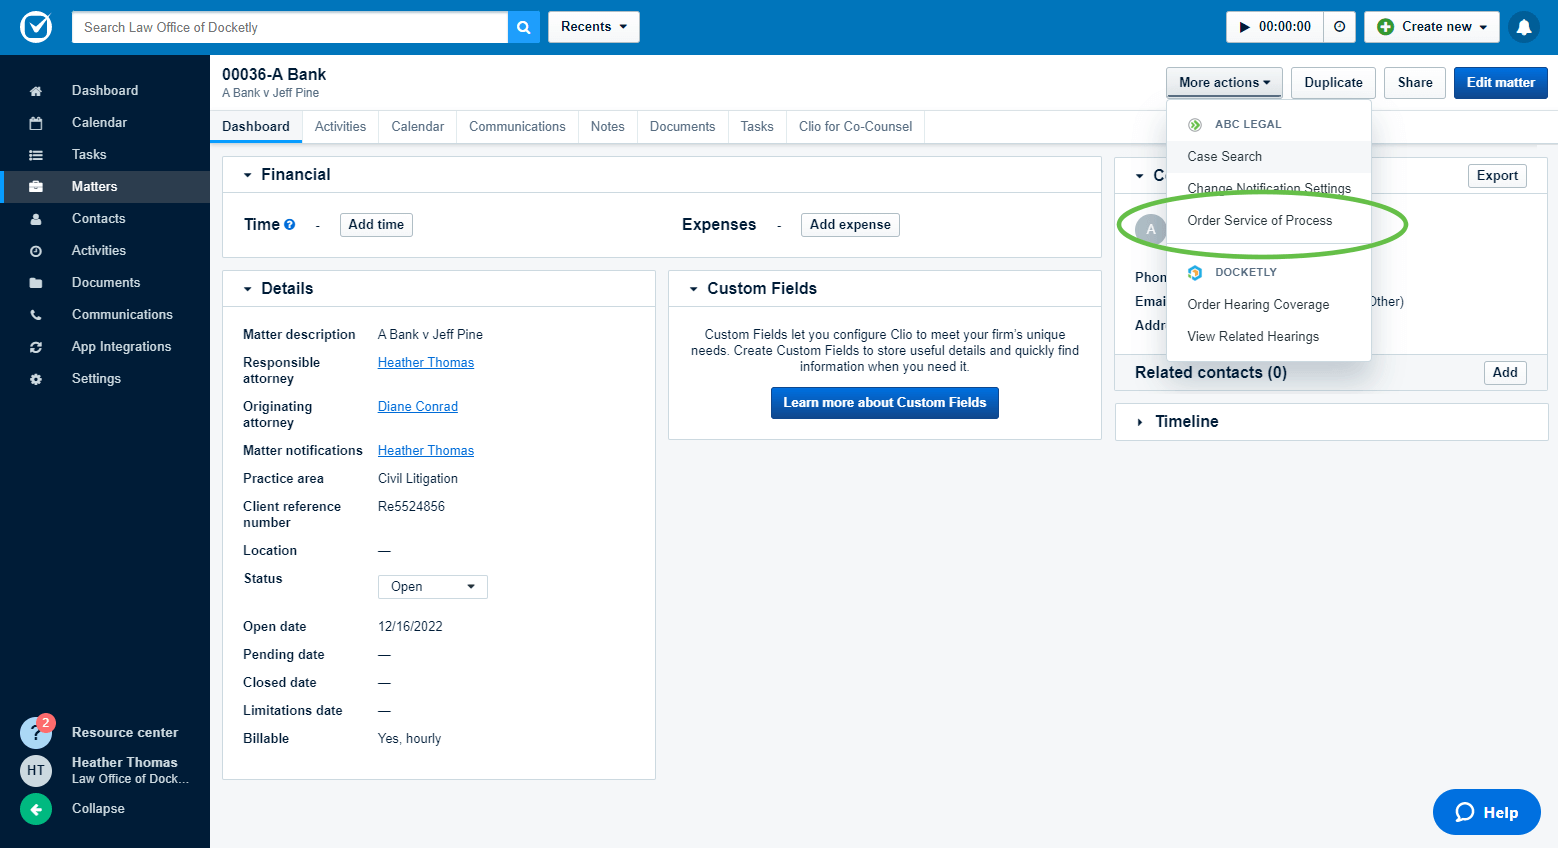Click Learn more about Custom Fields
Image resolution: width=1558 pixels, height=848 pixels.
coord(885,403)
